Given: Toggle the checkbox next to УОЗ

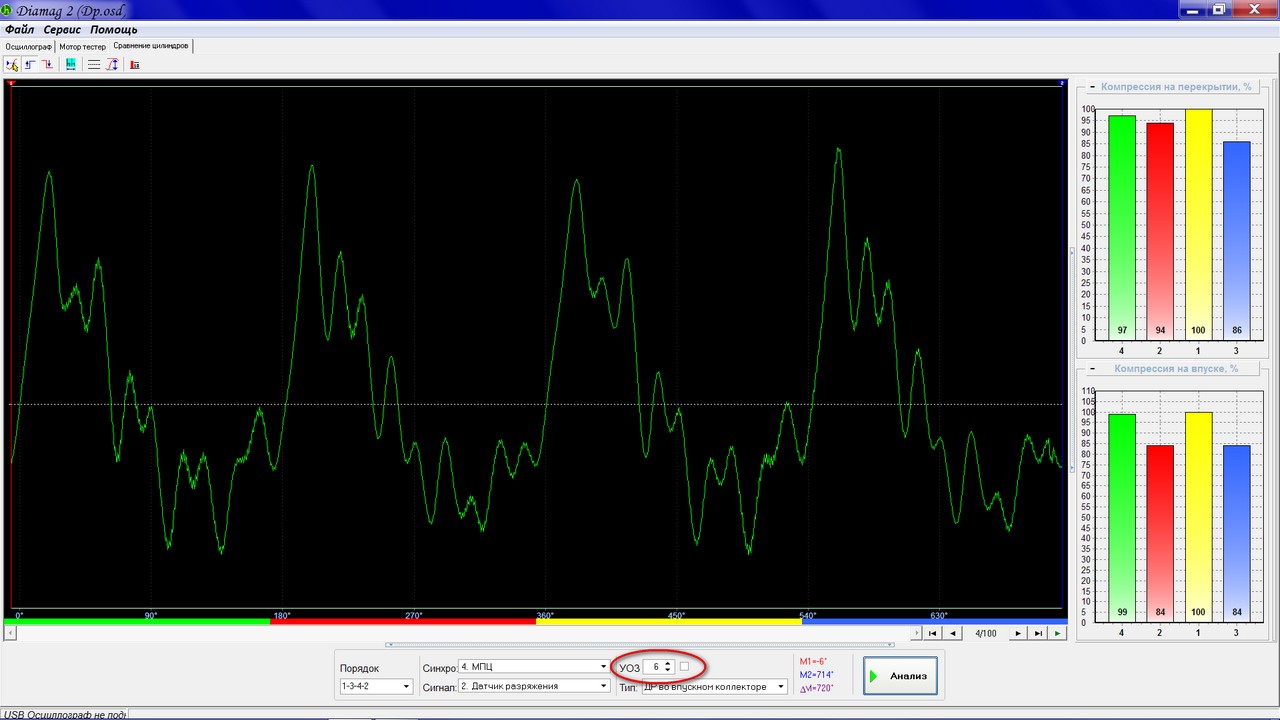Looking at the screenshot, I should click(685, 666).
